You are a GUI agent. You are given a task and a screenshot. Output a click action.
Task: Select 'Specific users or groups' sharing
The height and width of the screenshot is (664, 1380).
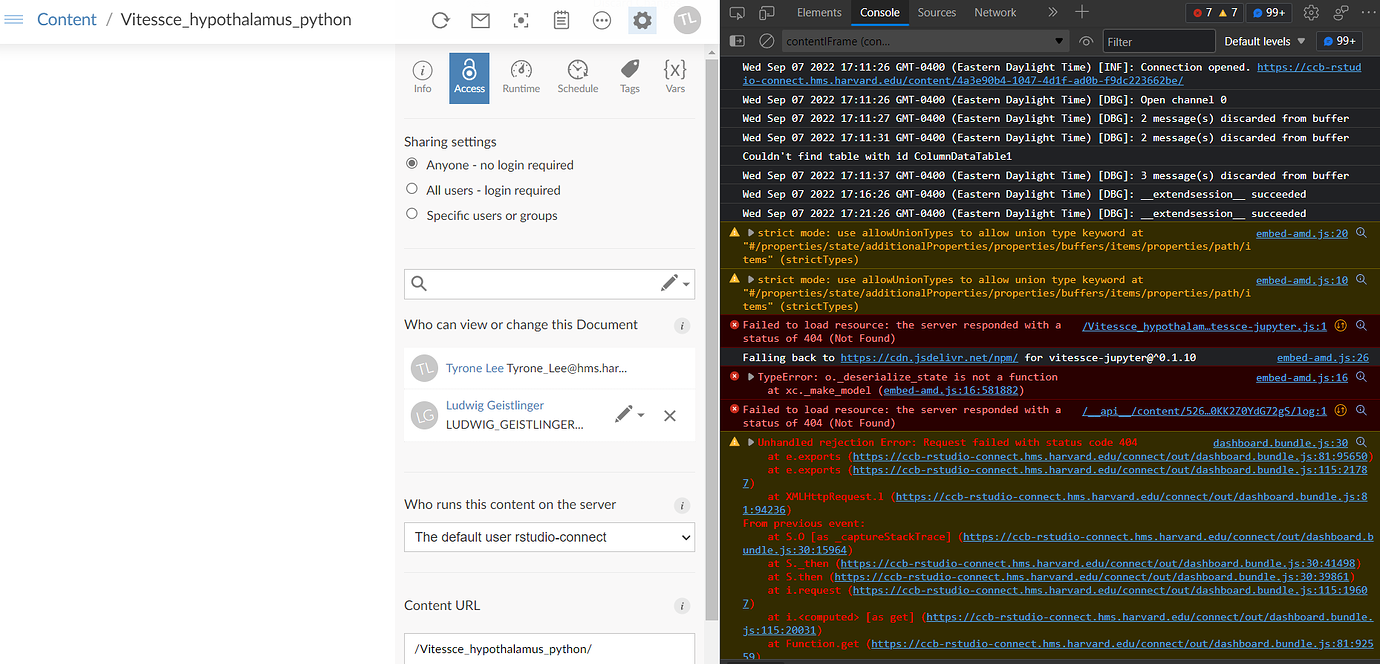click(x=411, y=214)
